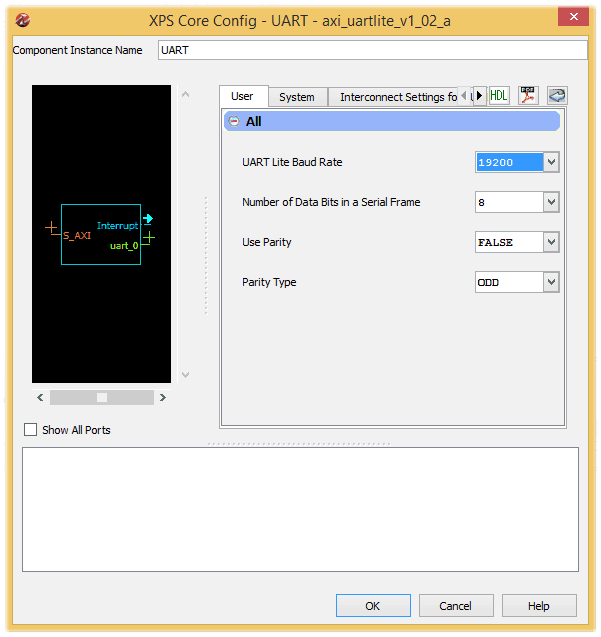Open the UART Lite Baud Rate dropdown
The image size is (601, 637).
[x=551, y=162]
